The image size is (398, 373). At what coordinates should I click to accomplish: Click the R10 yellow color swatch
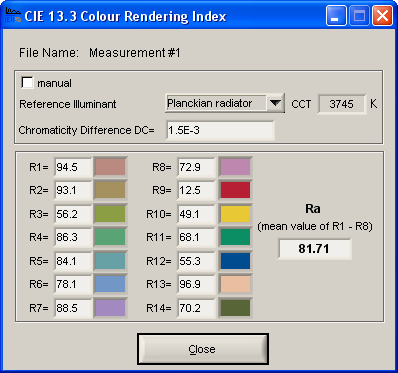[235, 214]
